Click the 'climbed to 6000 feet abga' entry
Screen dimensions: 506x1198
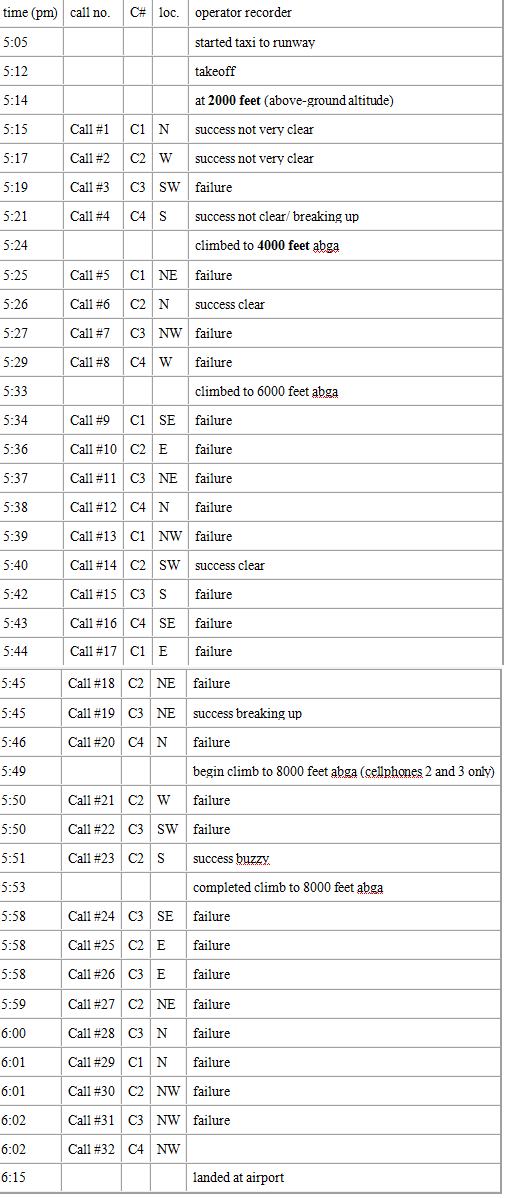345,391
